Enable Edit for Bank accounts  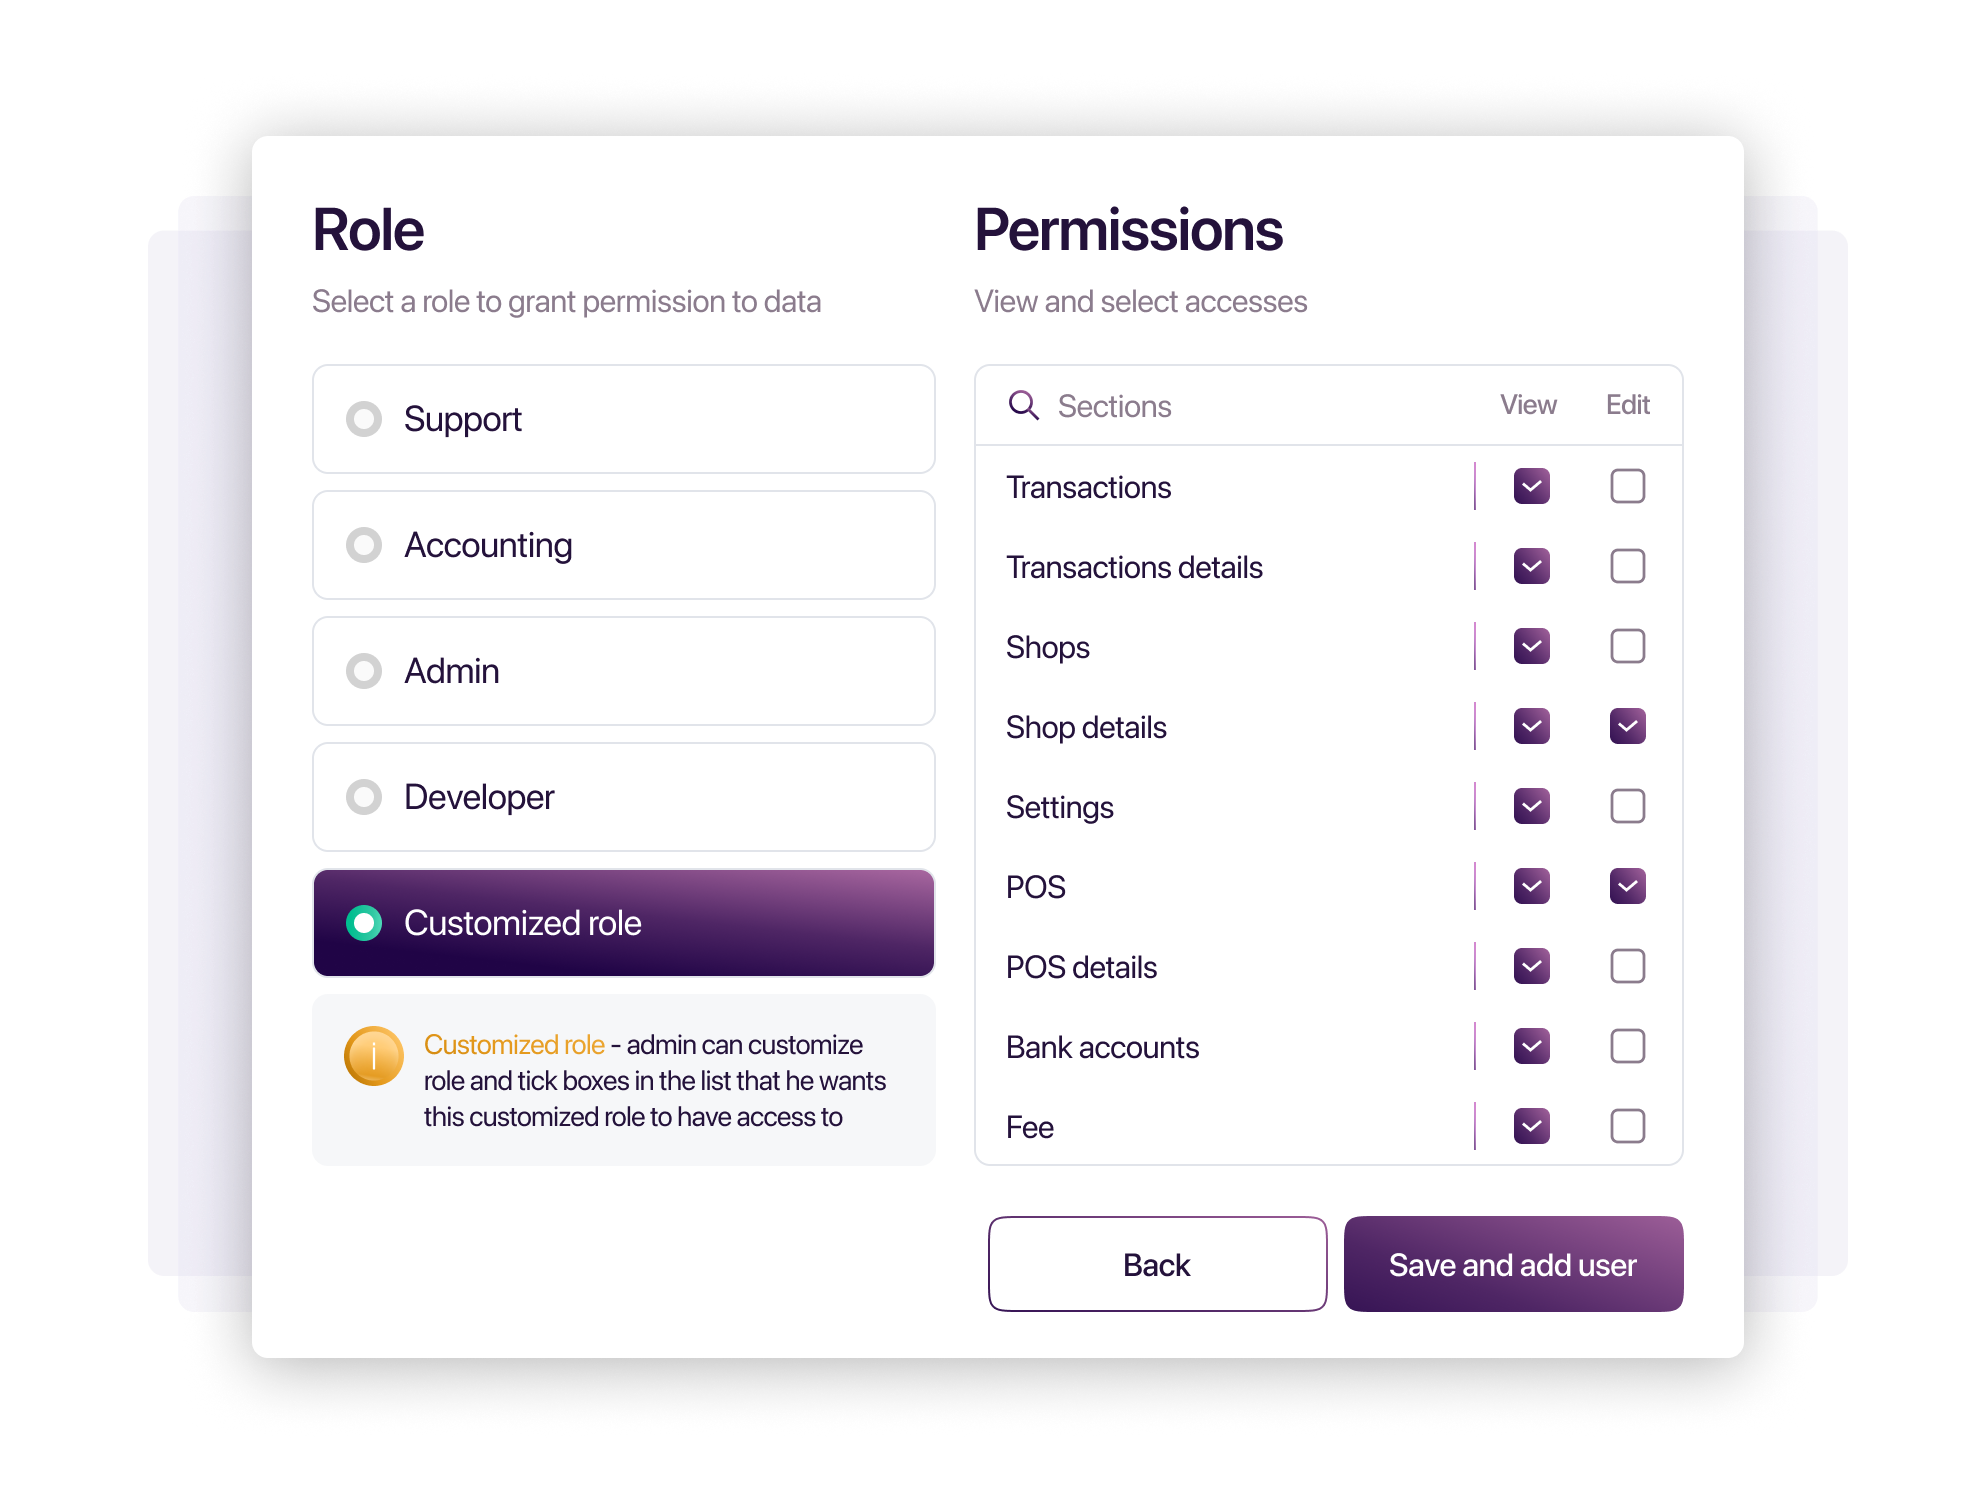pyautogui.click(x=1627, y=1047)
